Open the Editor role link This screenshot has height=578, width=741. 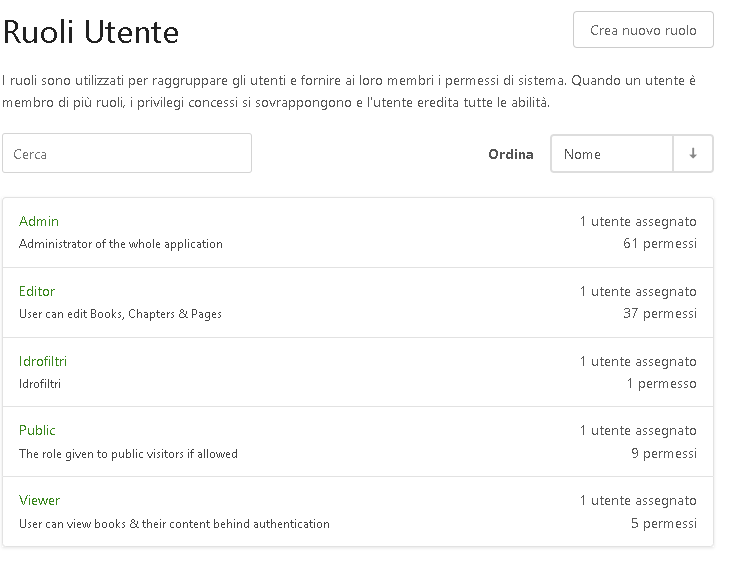pyautogui.click(x=37, y=291)
